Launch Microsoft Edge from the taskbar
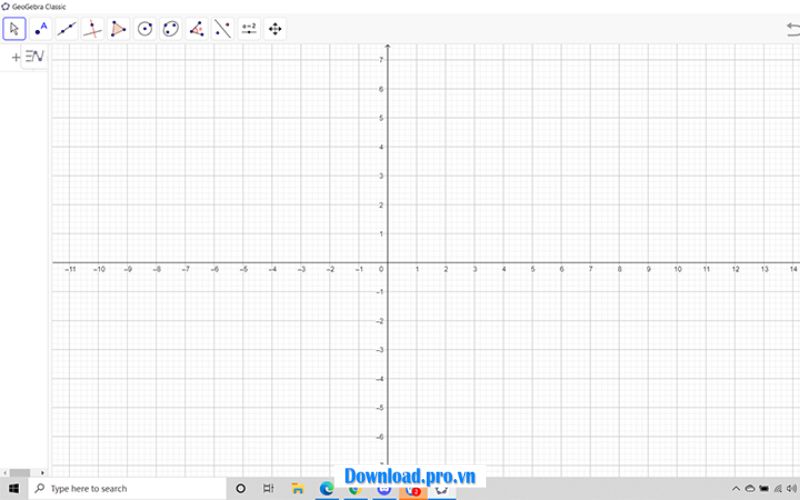Image resolution: width=800 pixels, height=500 pixels. tap(326, 489)
